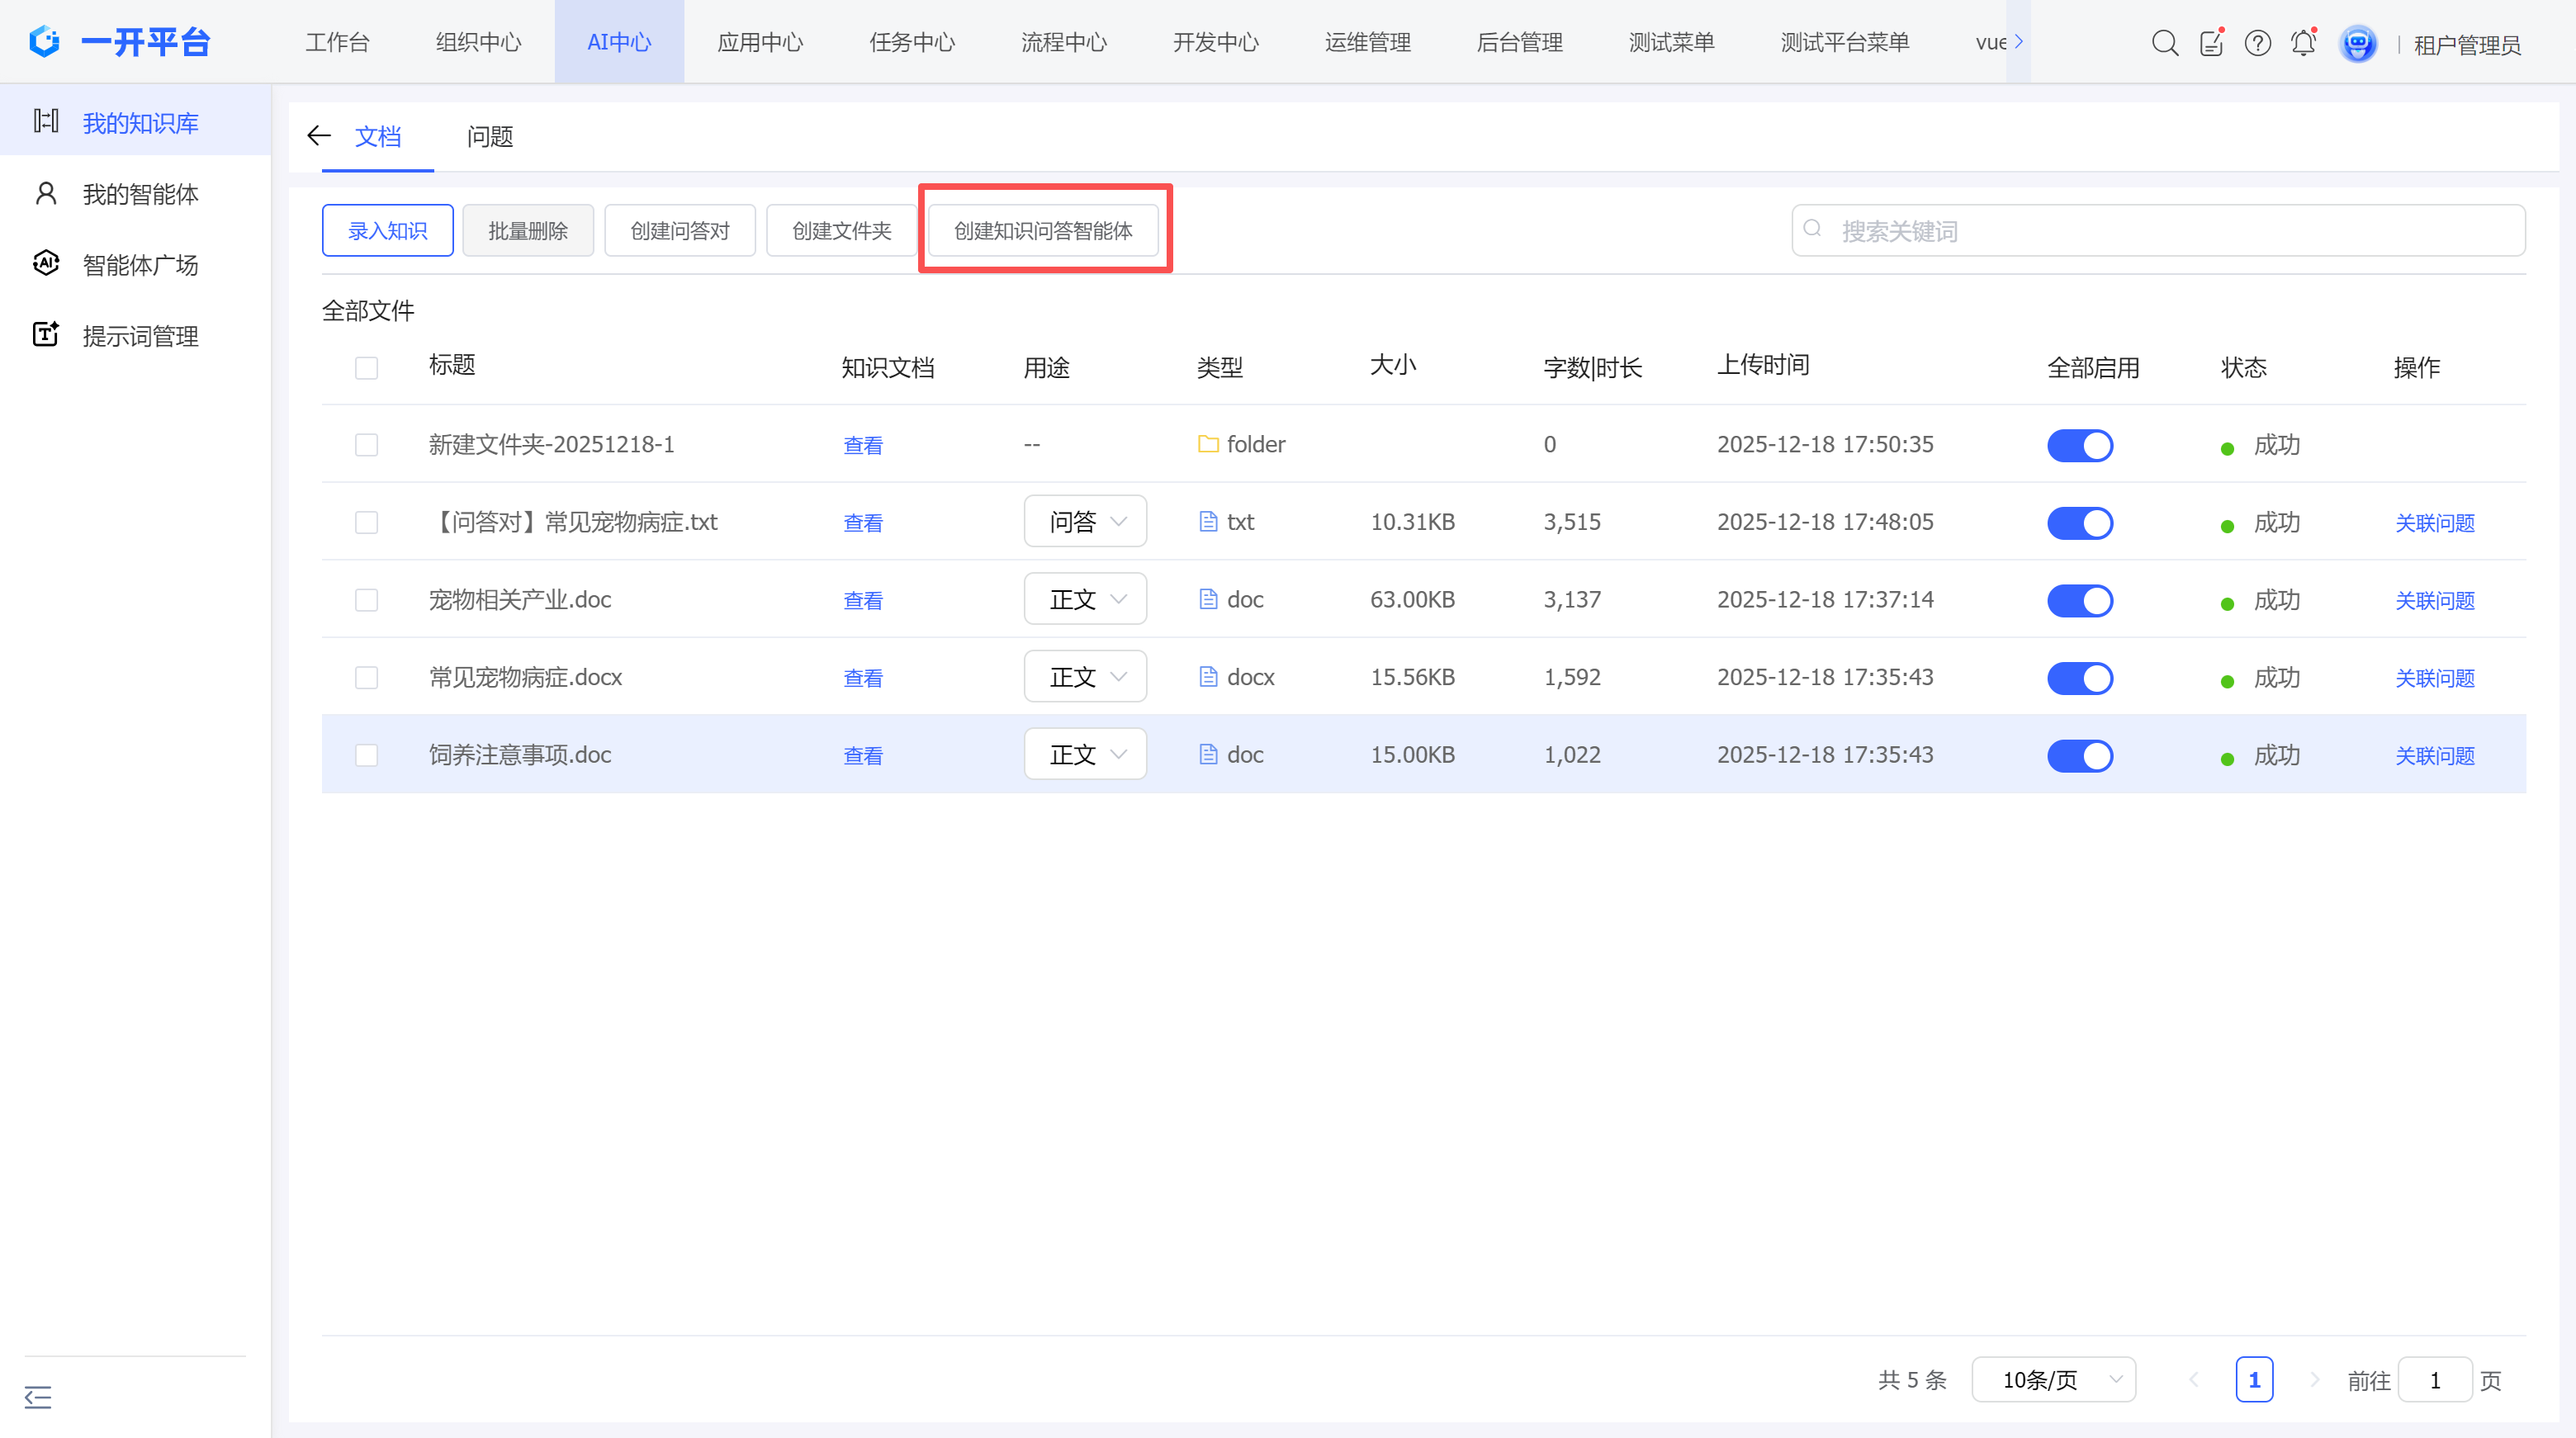Viewport: 2576px width, 1438px height.
Task: Click the help question mark icon
Action: pyautogui.click(x=2257, y=43)
